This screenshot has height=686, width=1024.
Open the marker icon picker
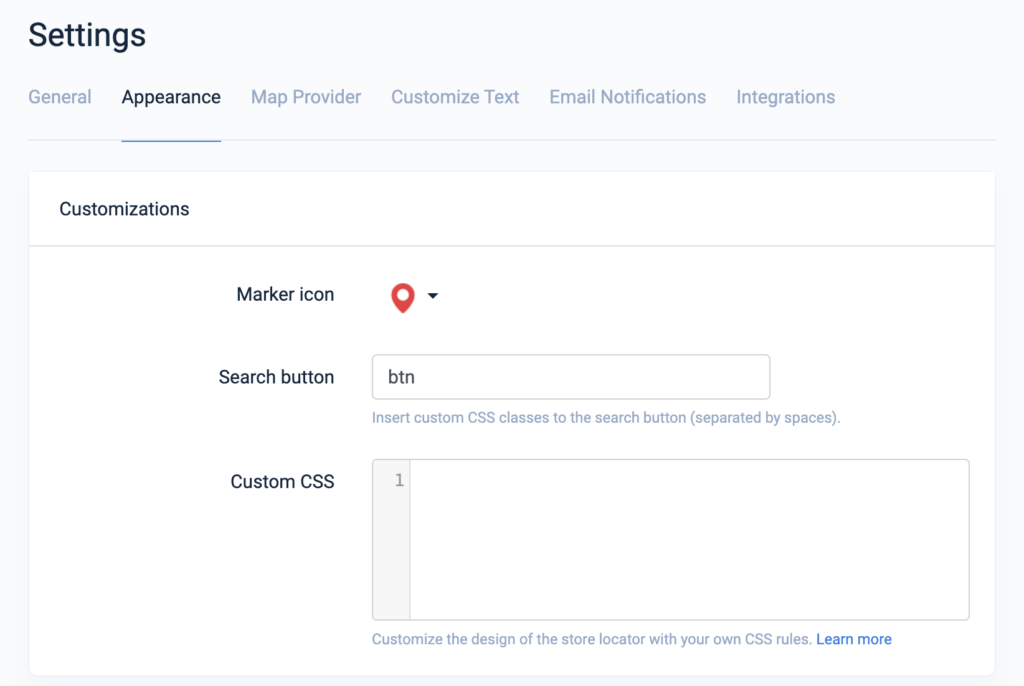pos(413,295)
